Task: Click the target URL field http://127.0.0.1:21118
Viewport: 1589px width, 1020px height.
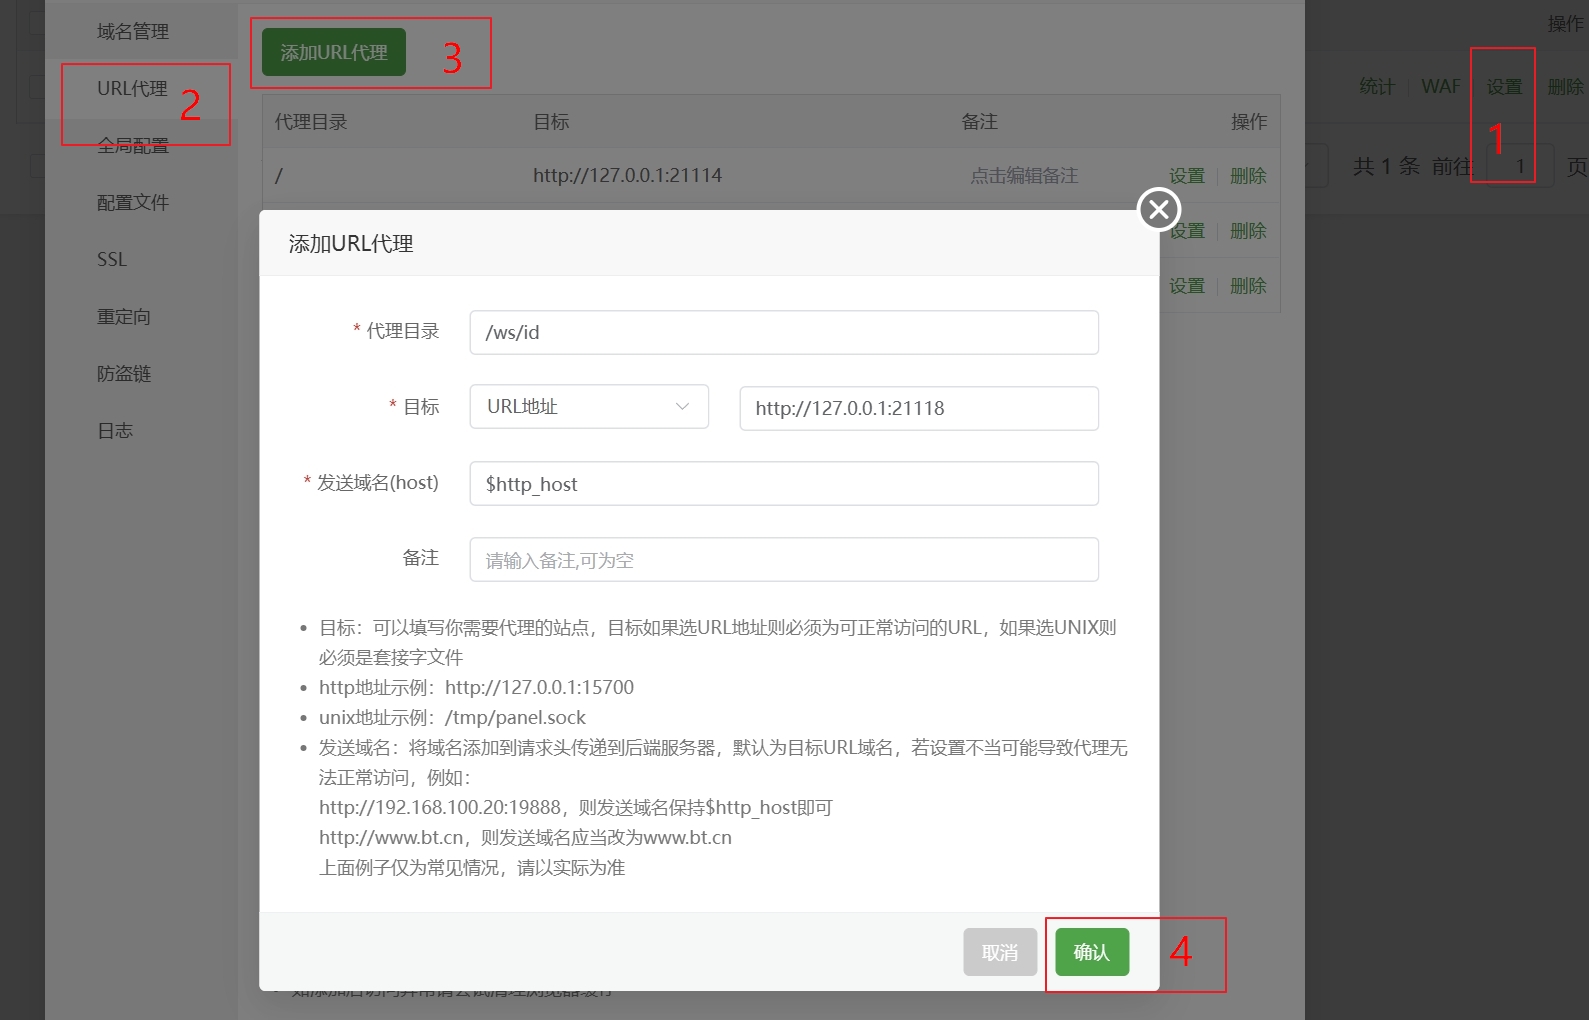Action: click(x=919, y=408)
